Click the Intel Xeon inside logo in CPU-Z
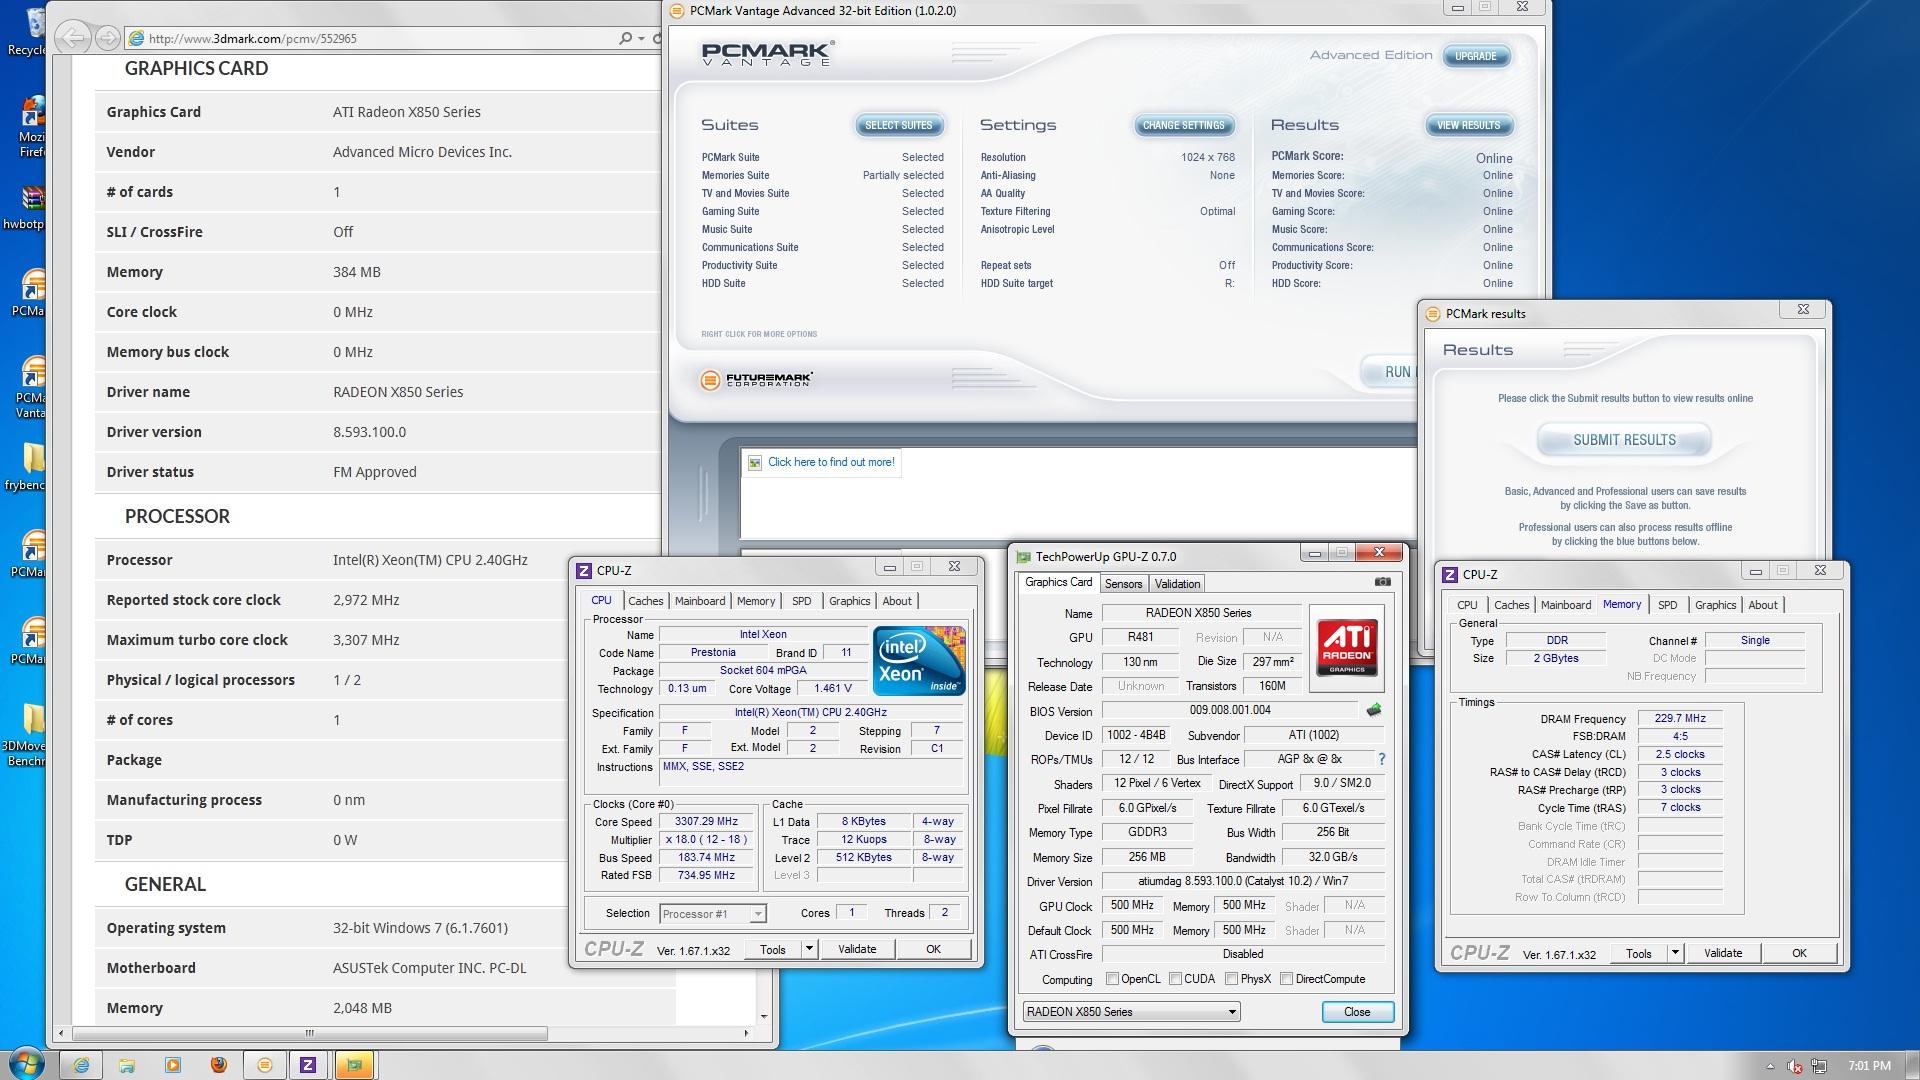 point(918,660)
